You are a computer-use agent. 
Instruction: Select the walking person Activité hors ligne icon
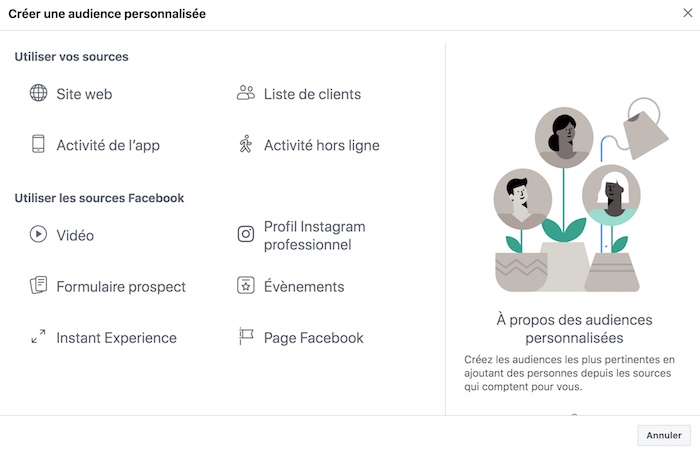[246, 144]
